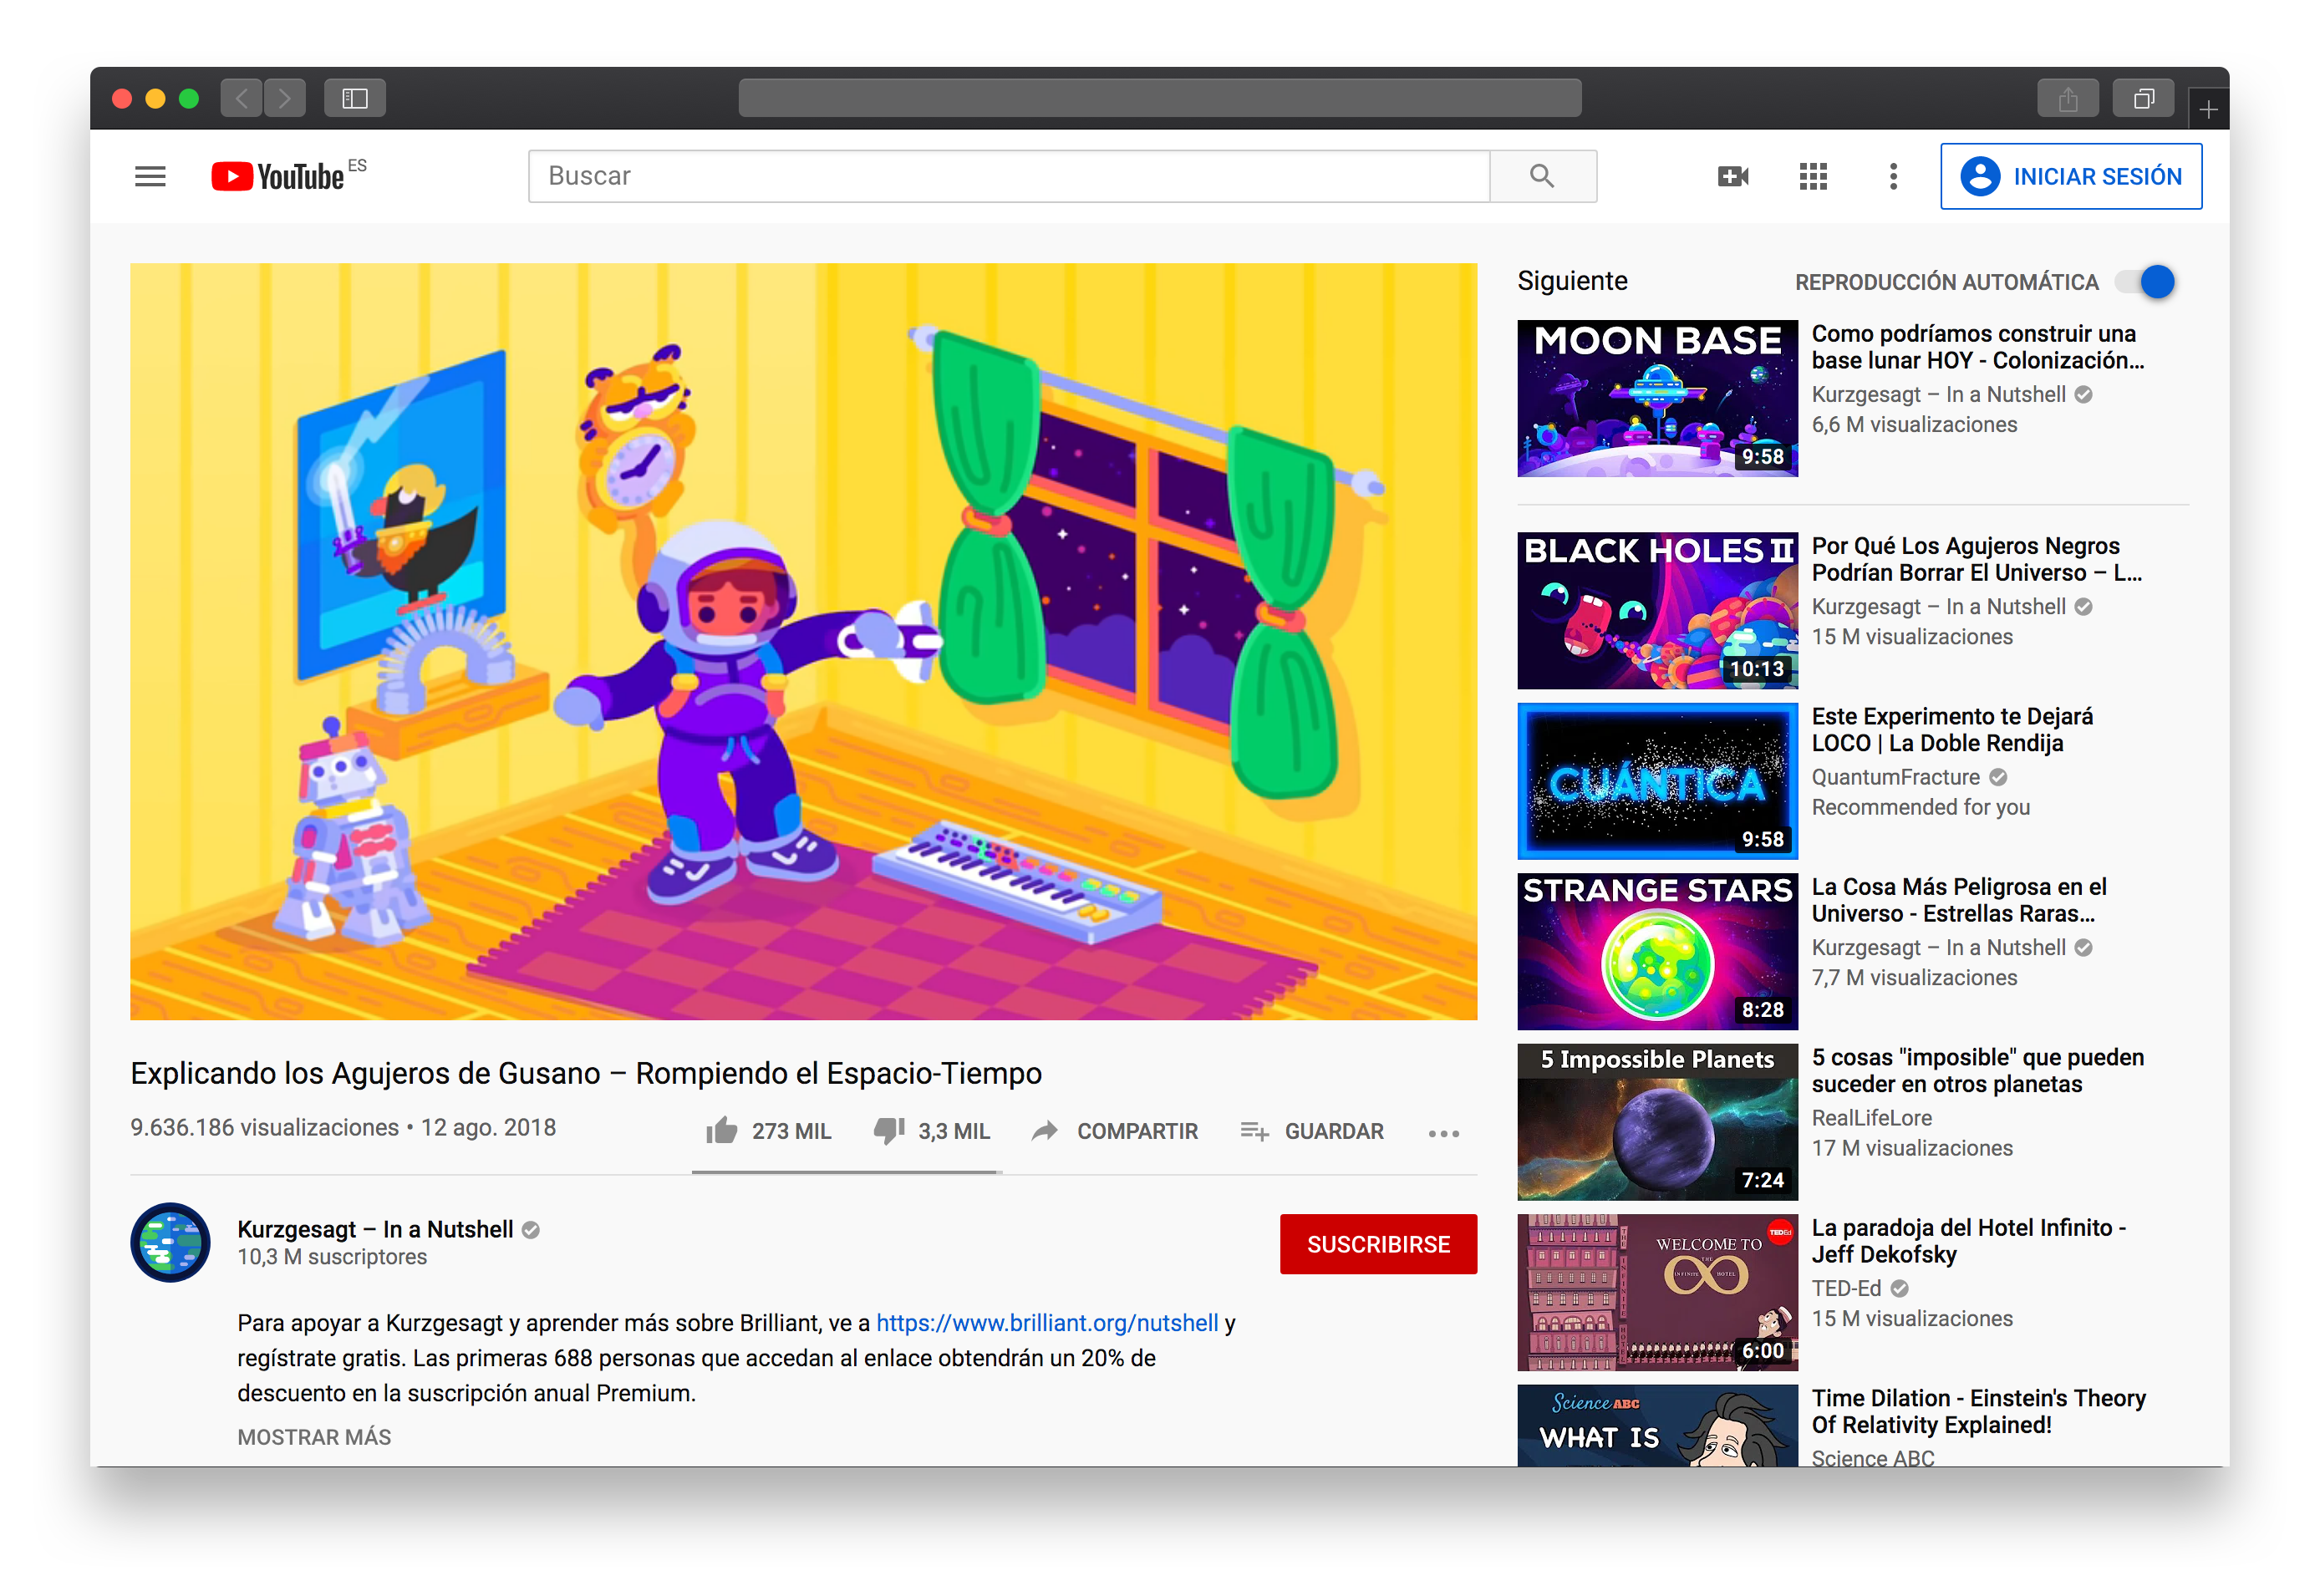Open the Science ABC video thumbnail
This screenshot has width=2320, height=1596.
pyautogui.click(x=1657, y=1426)
